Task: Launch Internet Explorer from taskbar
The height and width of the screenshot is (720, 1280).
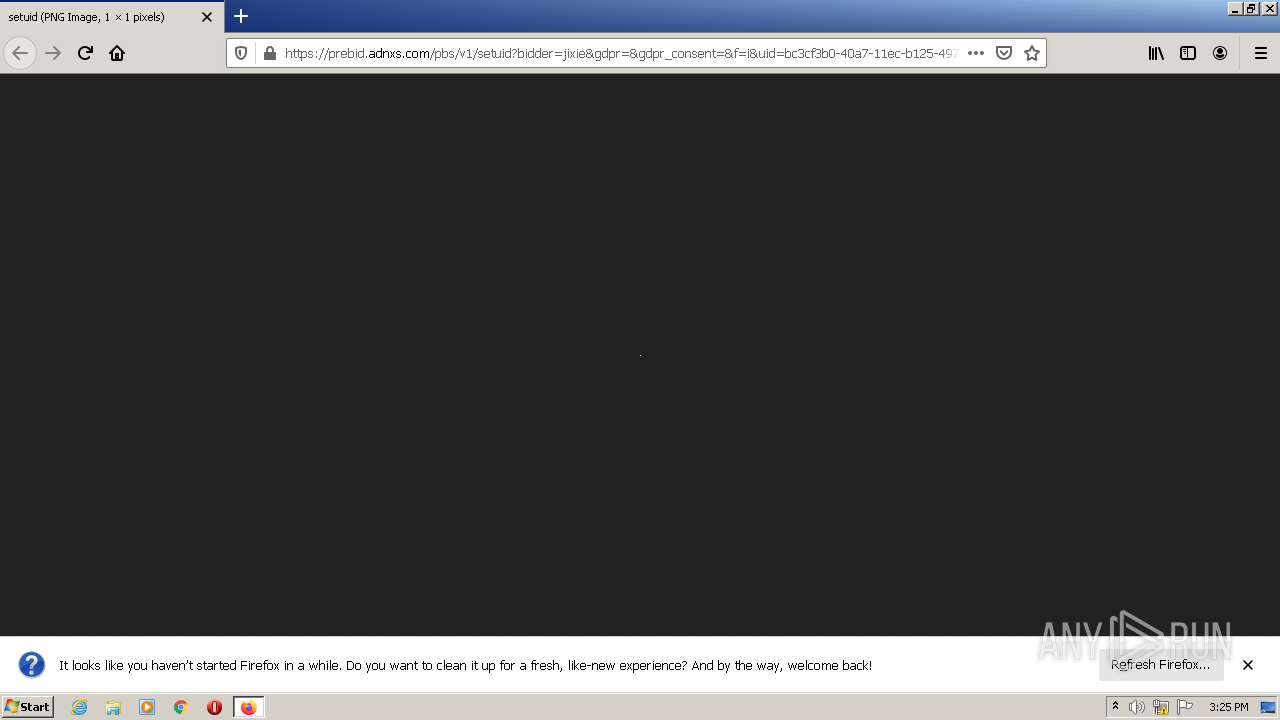Action: (x=80, y=707)
